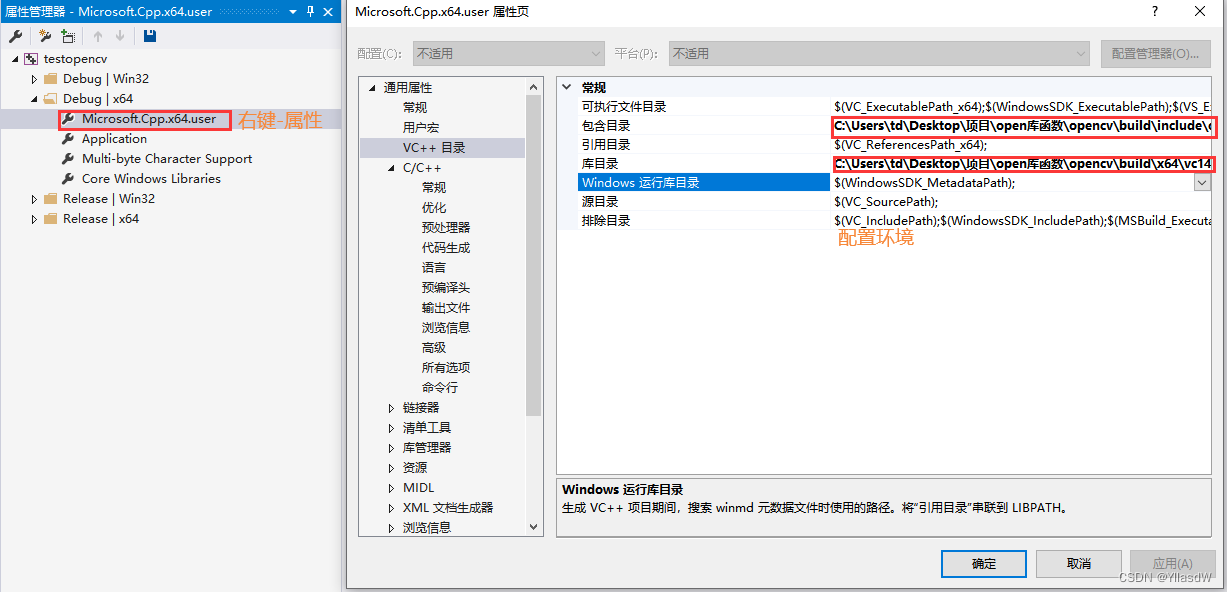1227x592 pixels.
Task: Select the Release | x64 folder icon
Action: [51, 219]
